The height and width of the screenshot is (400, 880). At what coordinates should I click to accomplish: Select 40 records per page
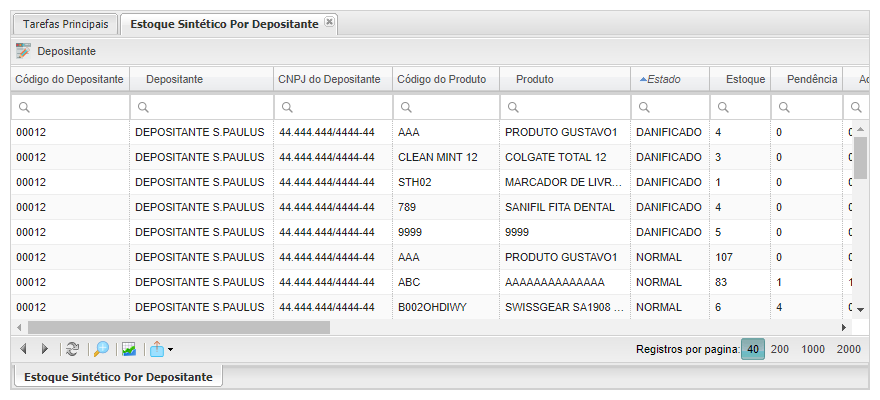[x=752, y=349]
